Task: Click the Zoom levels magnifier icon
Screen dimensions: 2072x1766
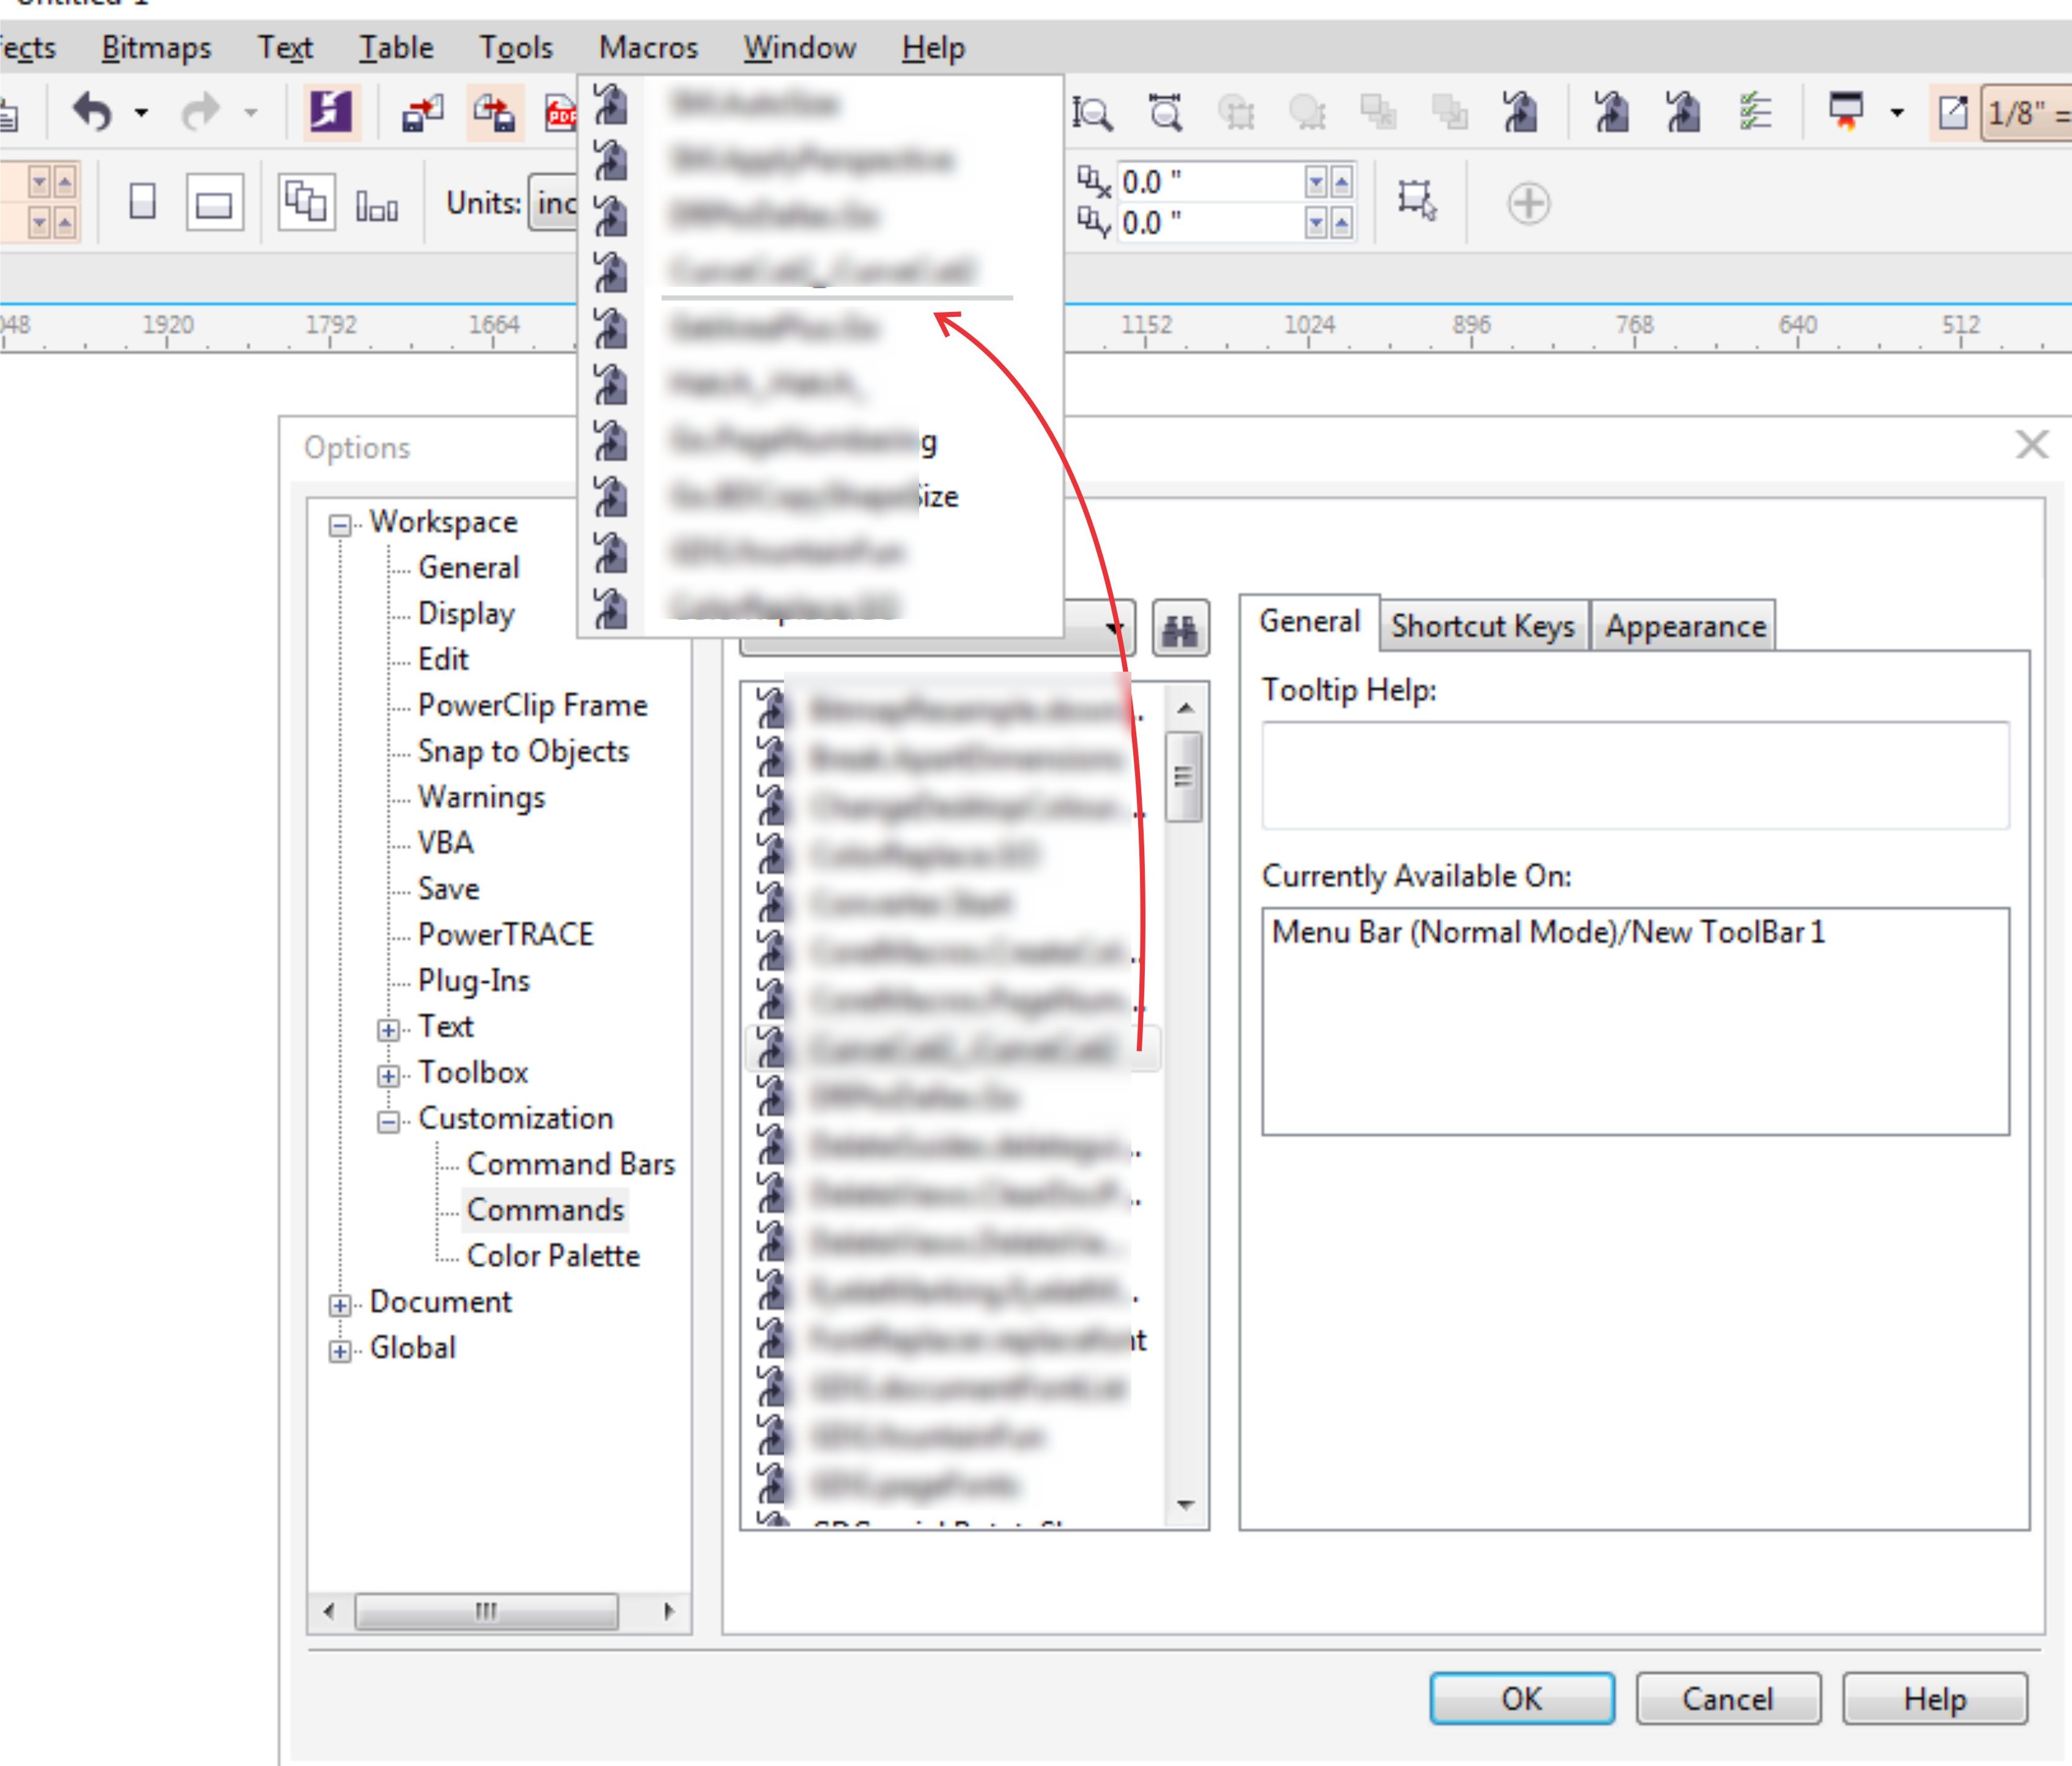Action: pyautogui.click(x=1092, y=113)
